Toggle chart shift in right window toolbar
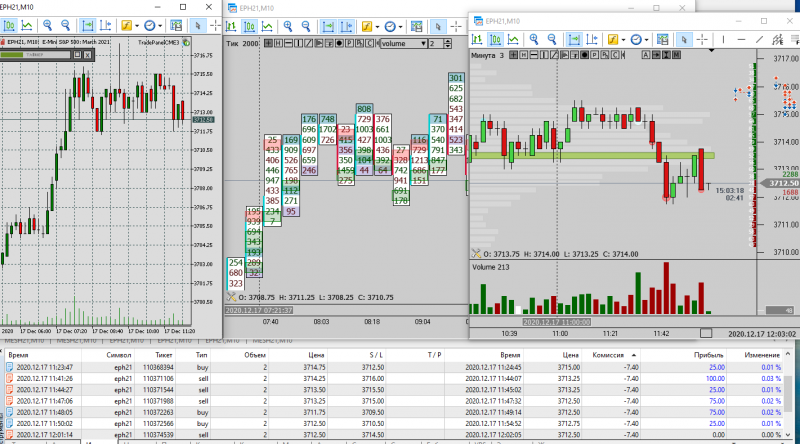 click(592, 39)
